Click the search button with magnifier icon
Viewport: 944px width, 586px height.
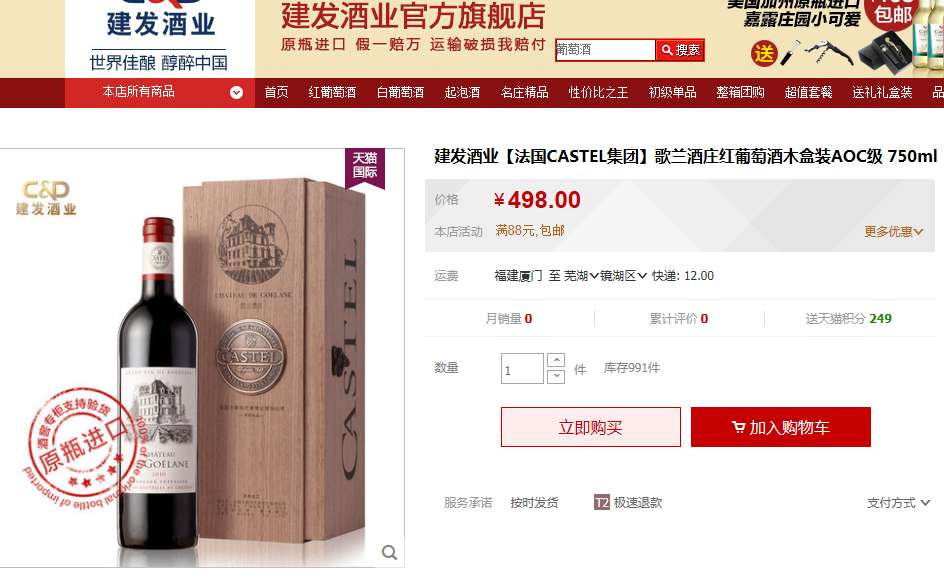point(680,50)
